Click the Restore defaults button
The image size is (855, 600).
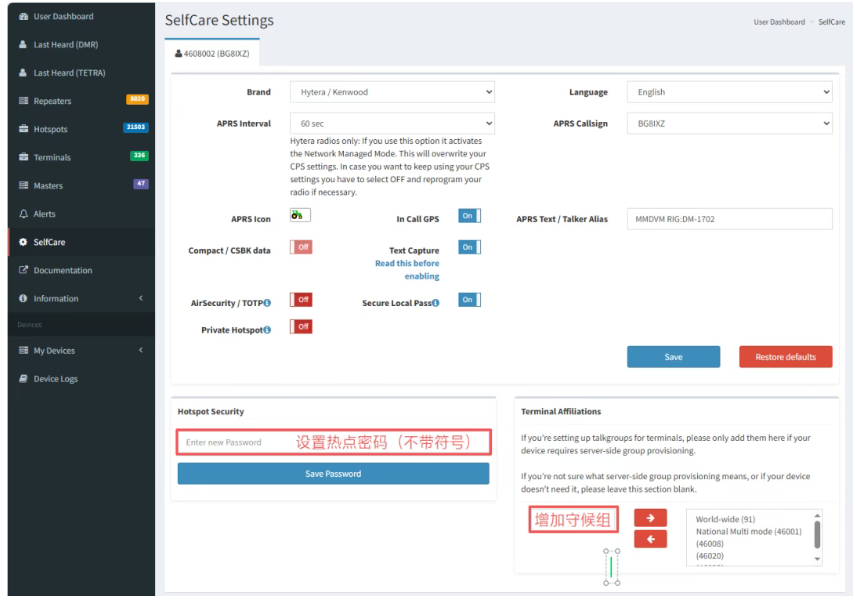[785, 357]
